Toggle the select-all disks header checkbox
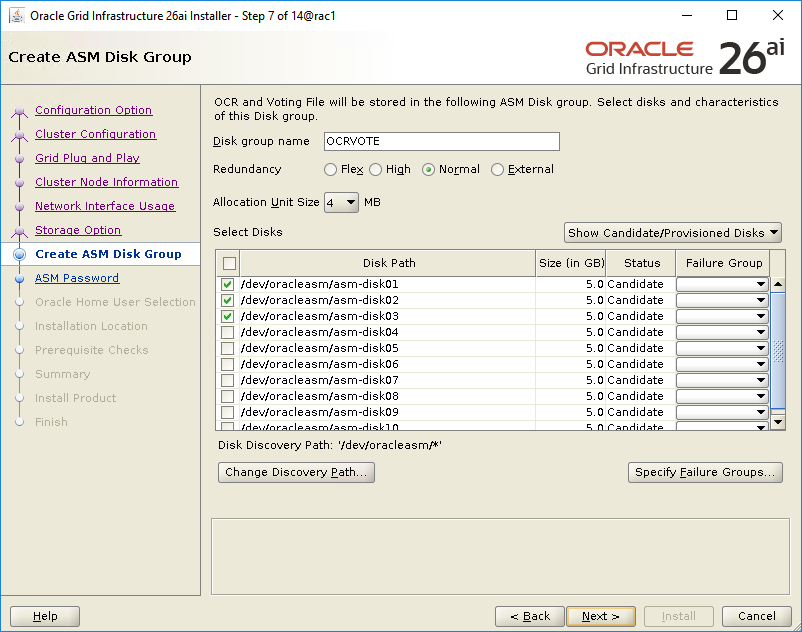The image size is (802, 632). pyautogui.click(x=229, y=263)
